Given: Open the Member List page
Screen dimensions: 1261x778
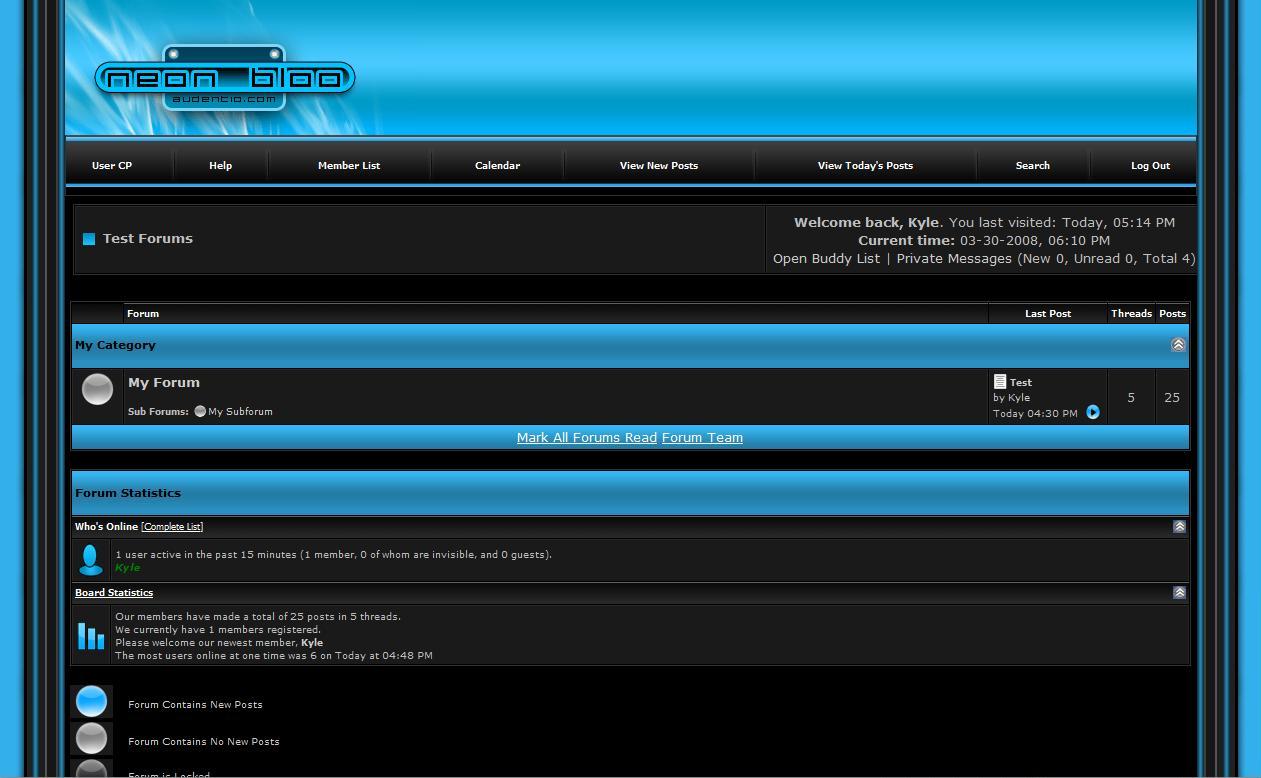Looking at the screenshot, I should [x=349, y=166].
